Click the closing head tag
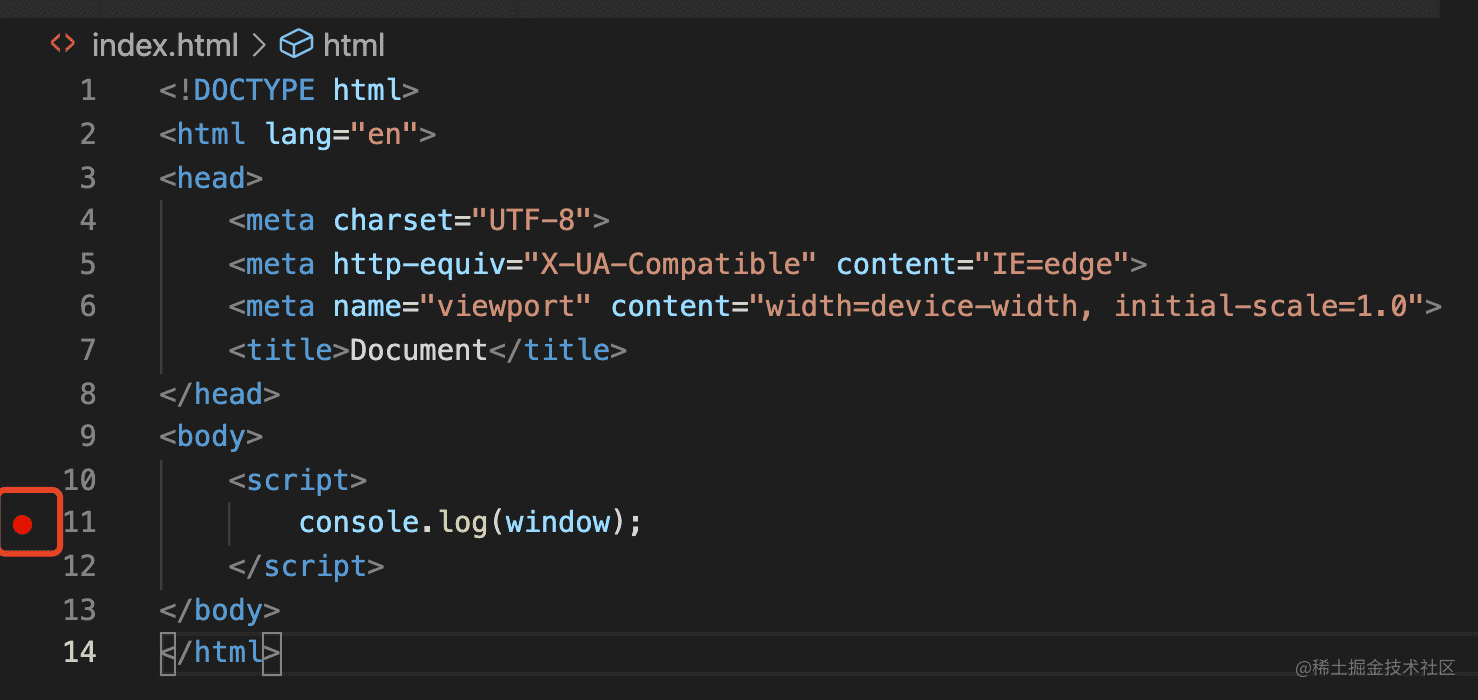This screenshot has width=1478, height=700. pos(219,394)
